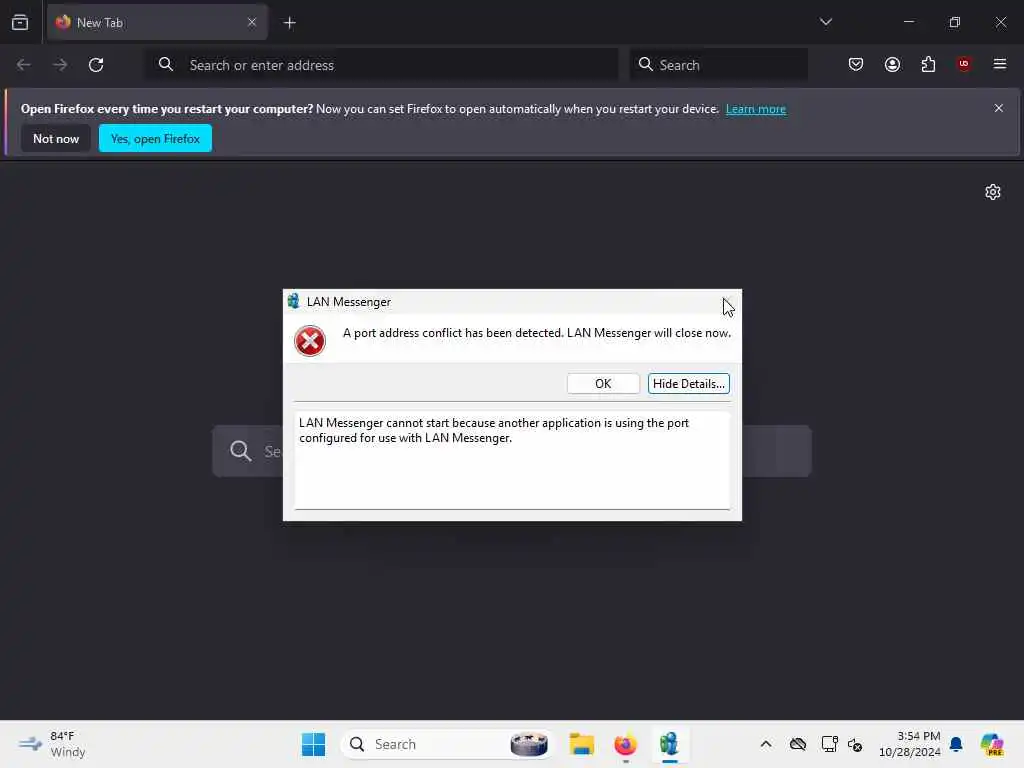Open the Learn more link
1024x768 pixels.
click(756, 109)
